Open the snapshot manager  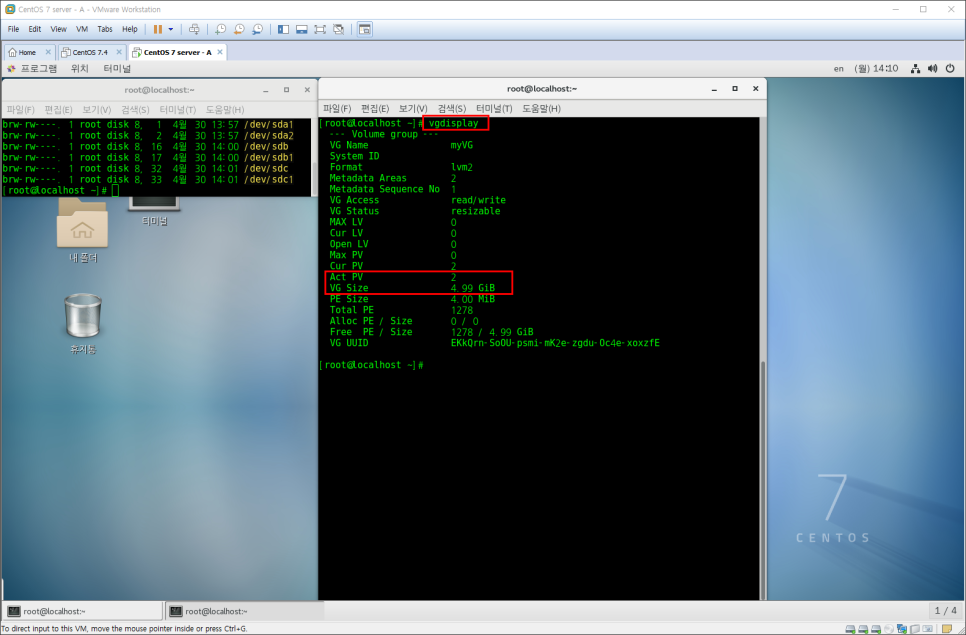point(258,29)
